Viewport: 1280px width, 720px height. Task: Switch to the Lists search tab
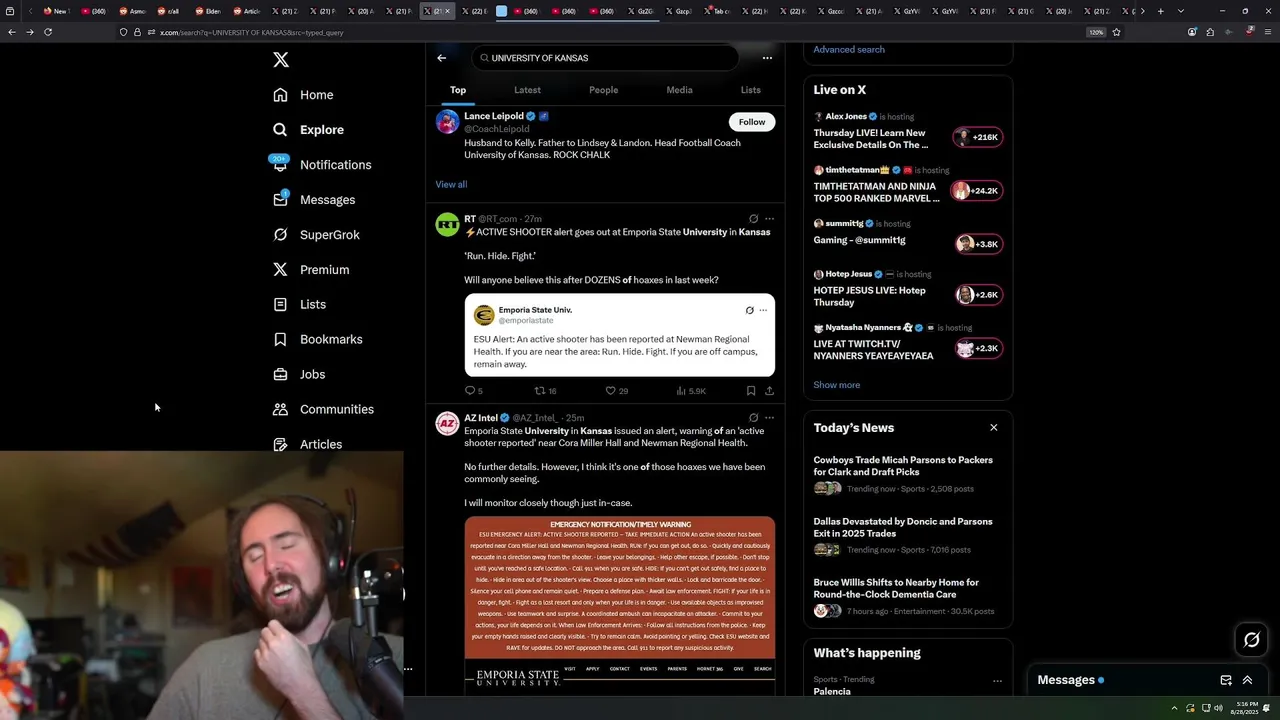[750, 90]
